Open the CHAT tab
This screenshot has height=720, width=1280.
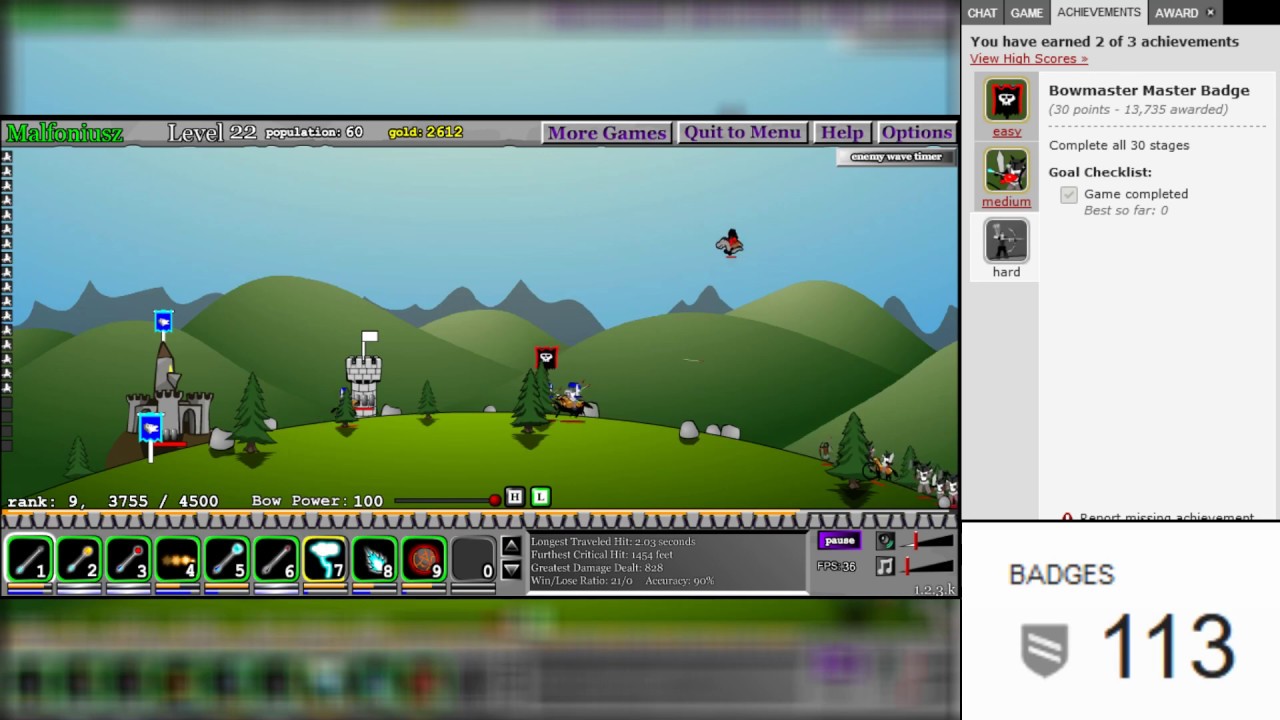tap(982, 13)
